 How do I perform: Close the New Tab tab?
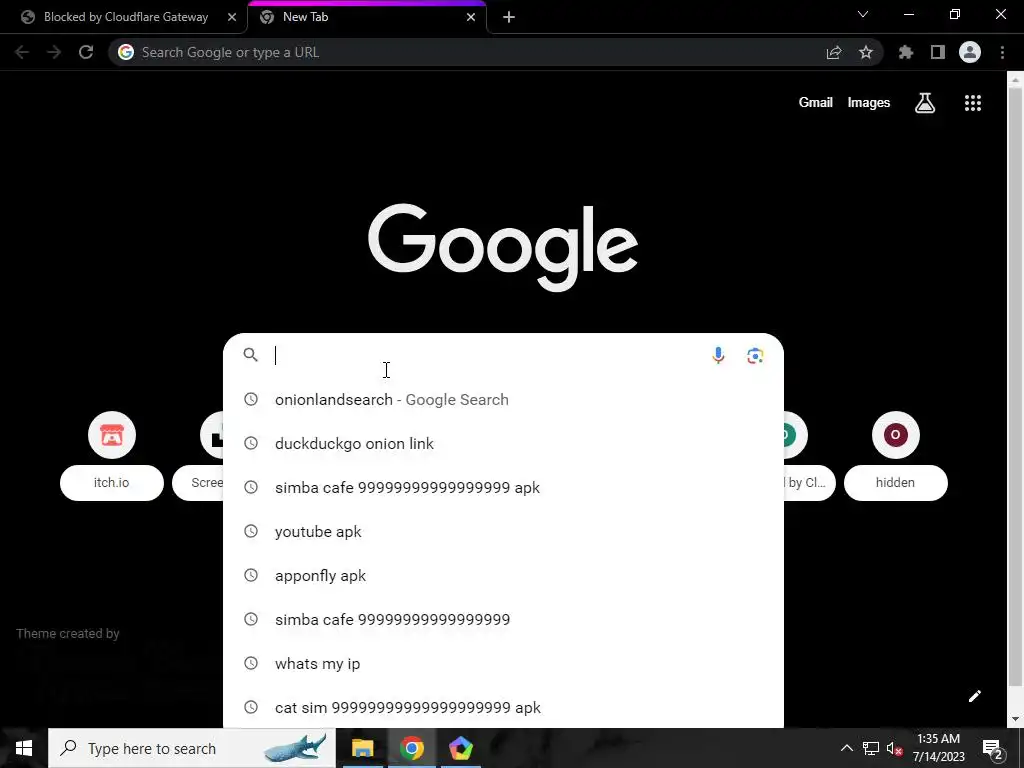(x=471, y=17)
